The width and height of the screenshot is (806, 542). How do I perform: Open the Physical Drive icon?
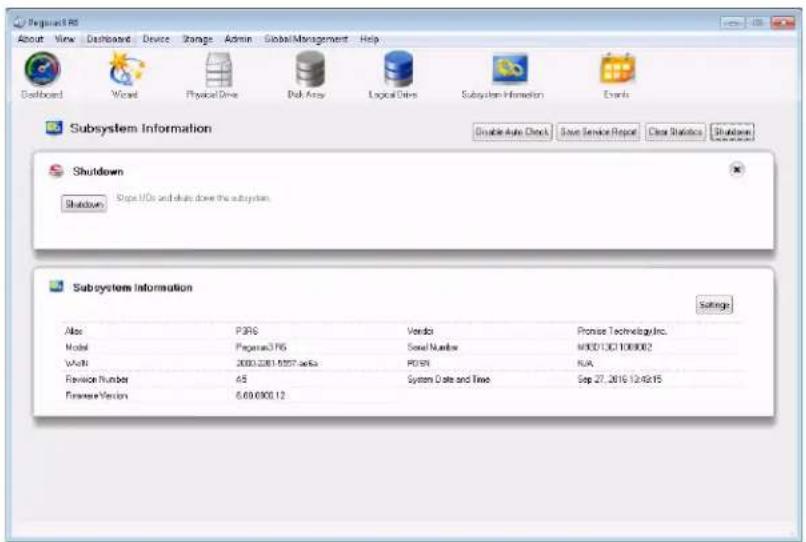coord(218,70)
